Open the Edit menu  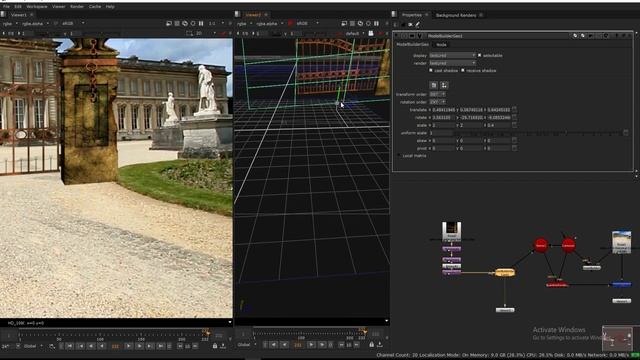coord(18,7)
